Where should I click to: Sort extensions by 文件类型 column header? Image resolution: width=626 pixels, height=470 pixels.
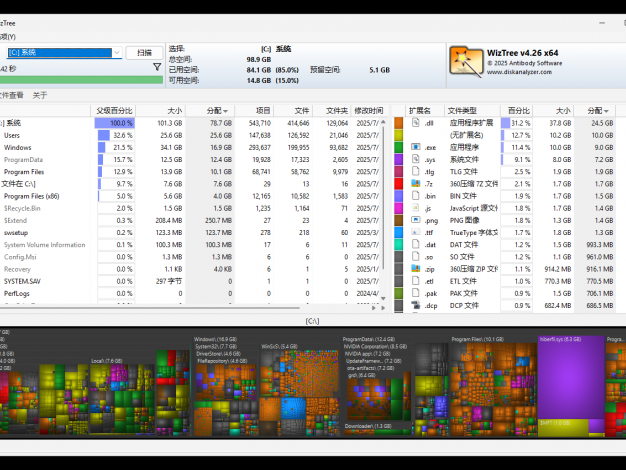(472, 111)
